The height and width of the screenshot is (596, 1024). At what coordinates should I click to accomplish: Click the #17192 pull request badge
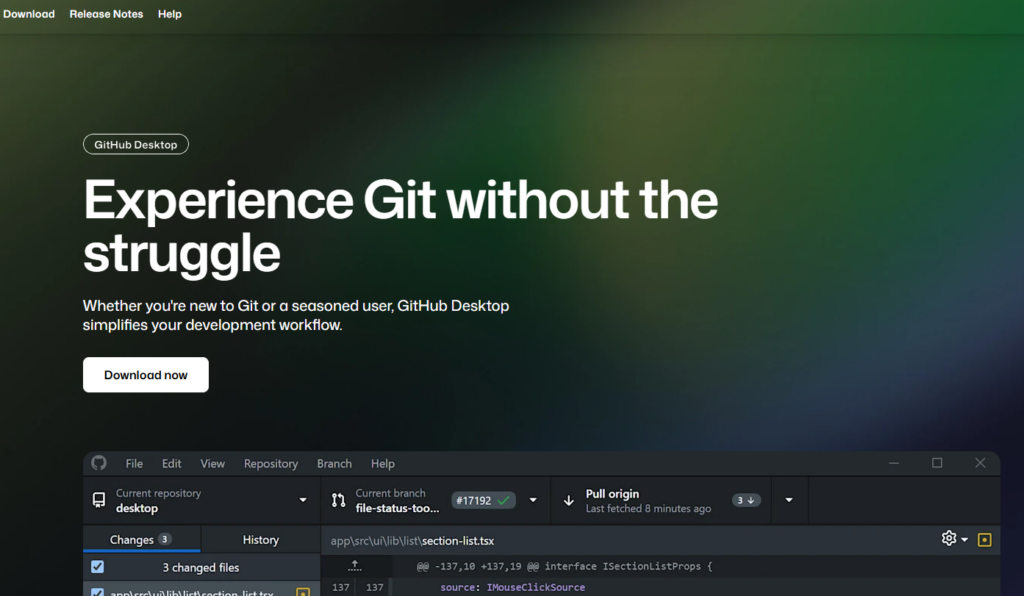coord(485,500)
